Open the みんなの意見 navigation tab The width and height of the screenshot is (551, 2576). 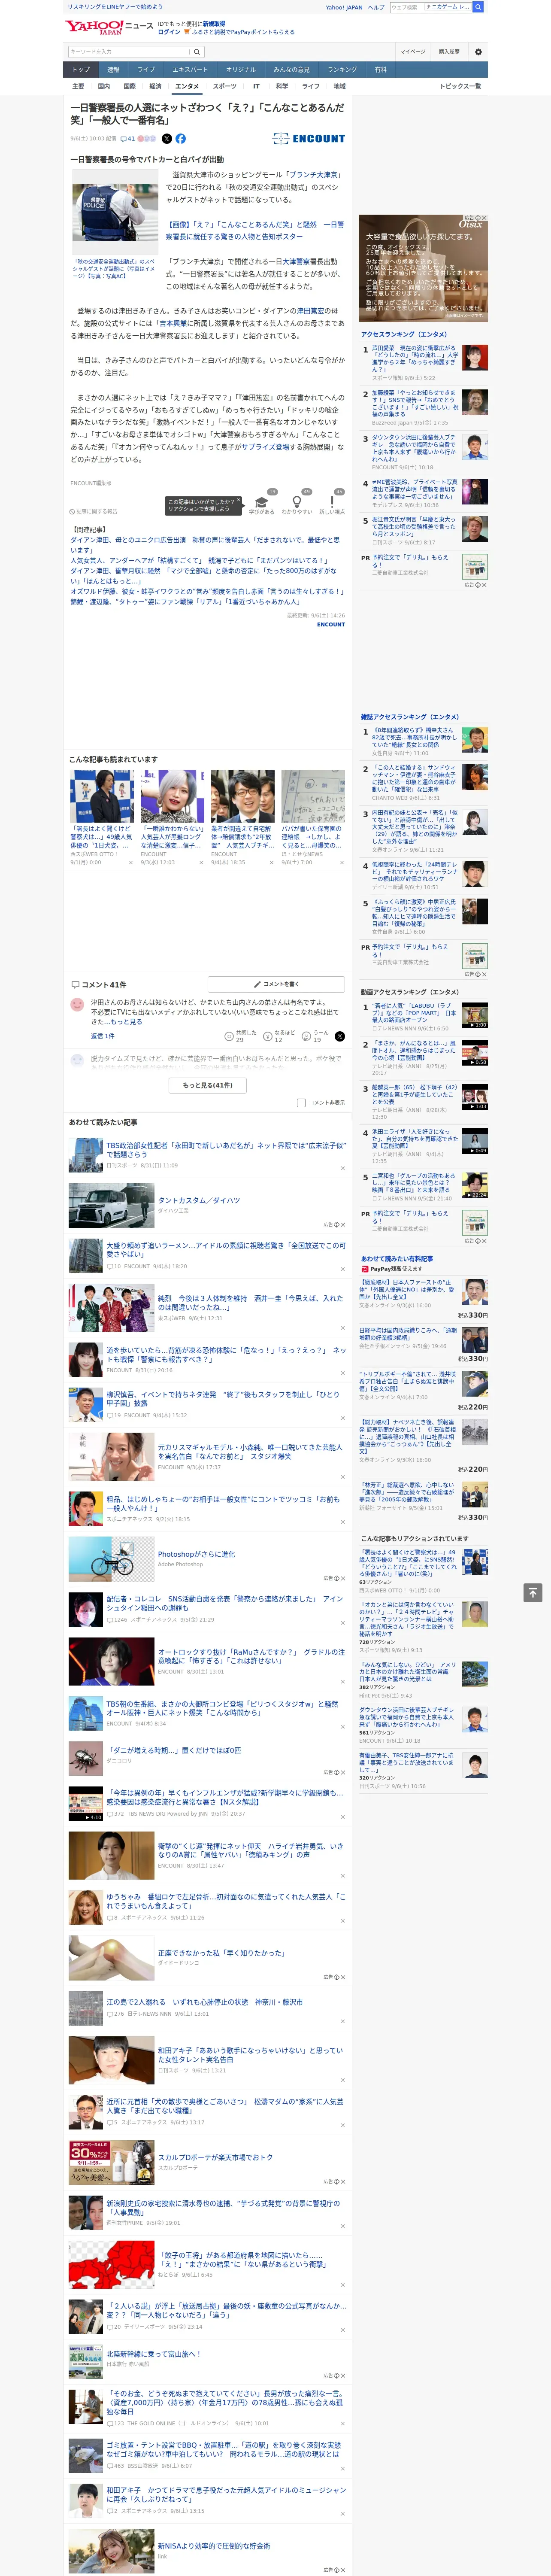291,70
